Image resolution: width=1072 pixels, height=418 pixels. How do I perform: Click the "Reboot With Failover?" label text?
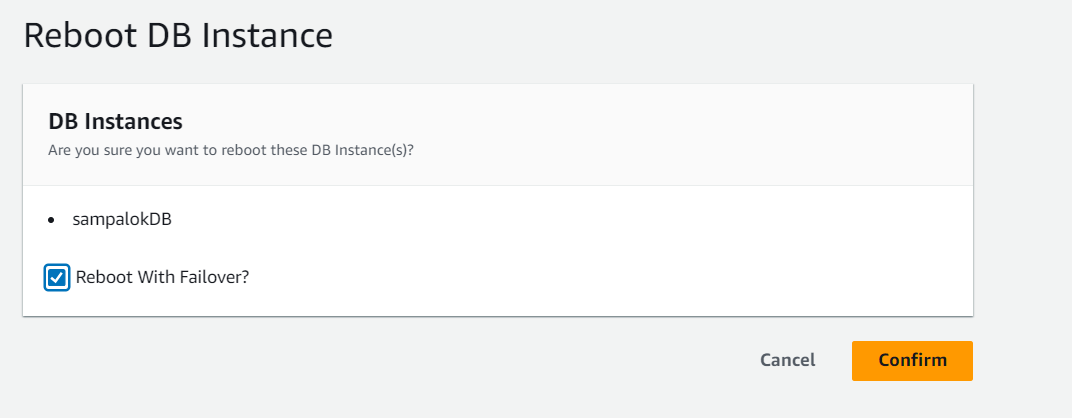coord(162,277)
